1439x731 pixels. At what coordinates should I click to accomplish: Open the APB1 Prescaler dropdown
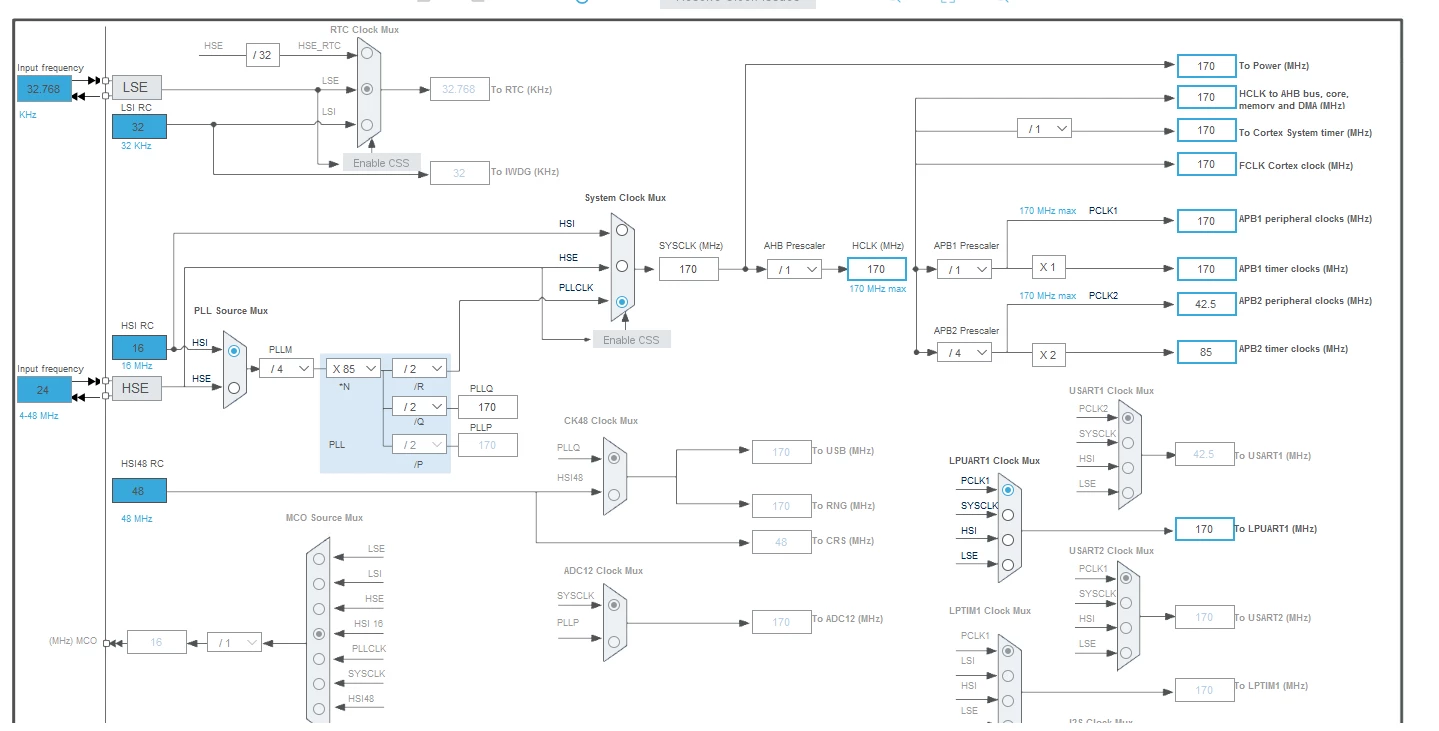click(964, 269)
